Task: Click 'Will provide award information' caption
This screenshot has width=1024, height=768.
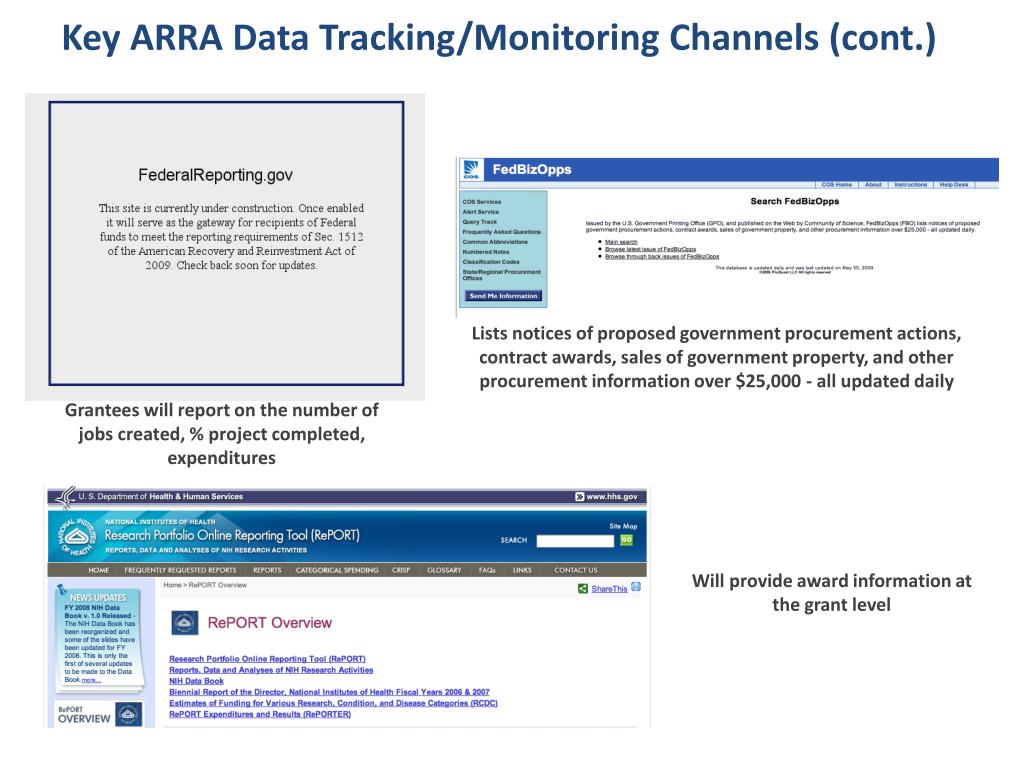Action: pos(831,593)
